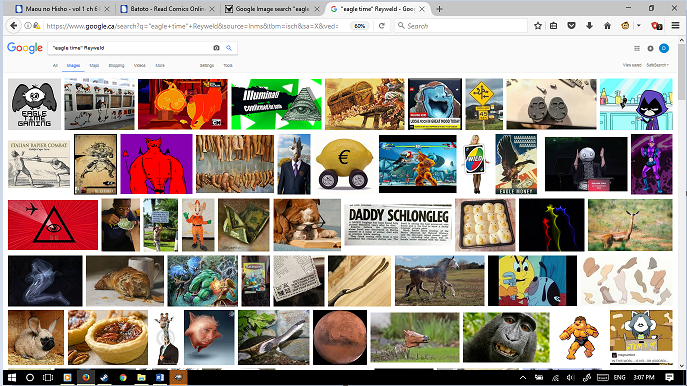Open the Italian Rapier Combat image
Image resolution: width=687 pixels, height=386 pixels.
click(x=39, y=164)
